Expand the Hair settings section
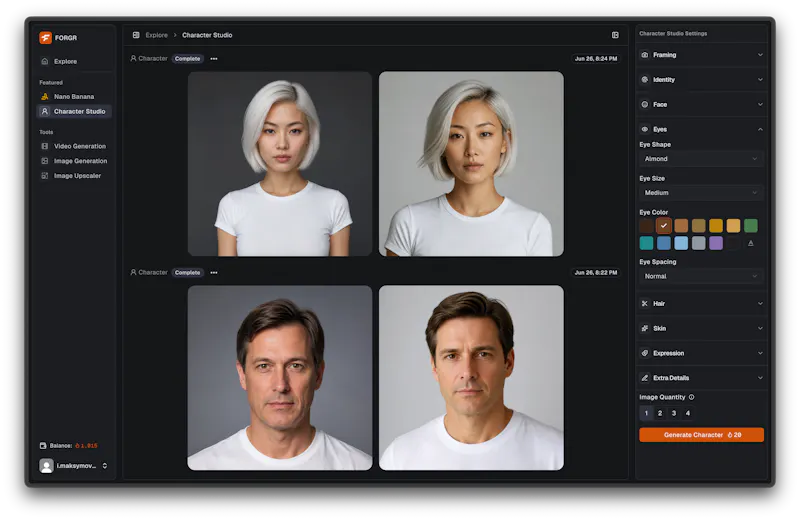 [x=701, y=304]
